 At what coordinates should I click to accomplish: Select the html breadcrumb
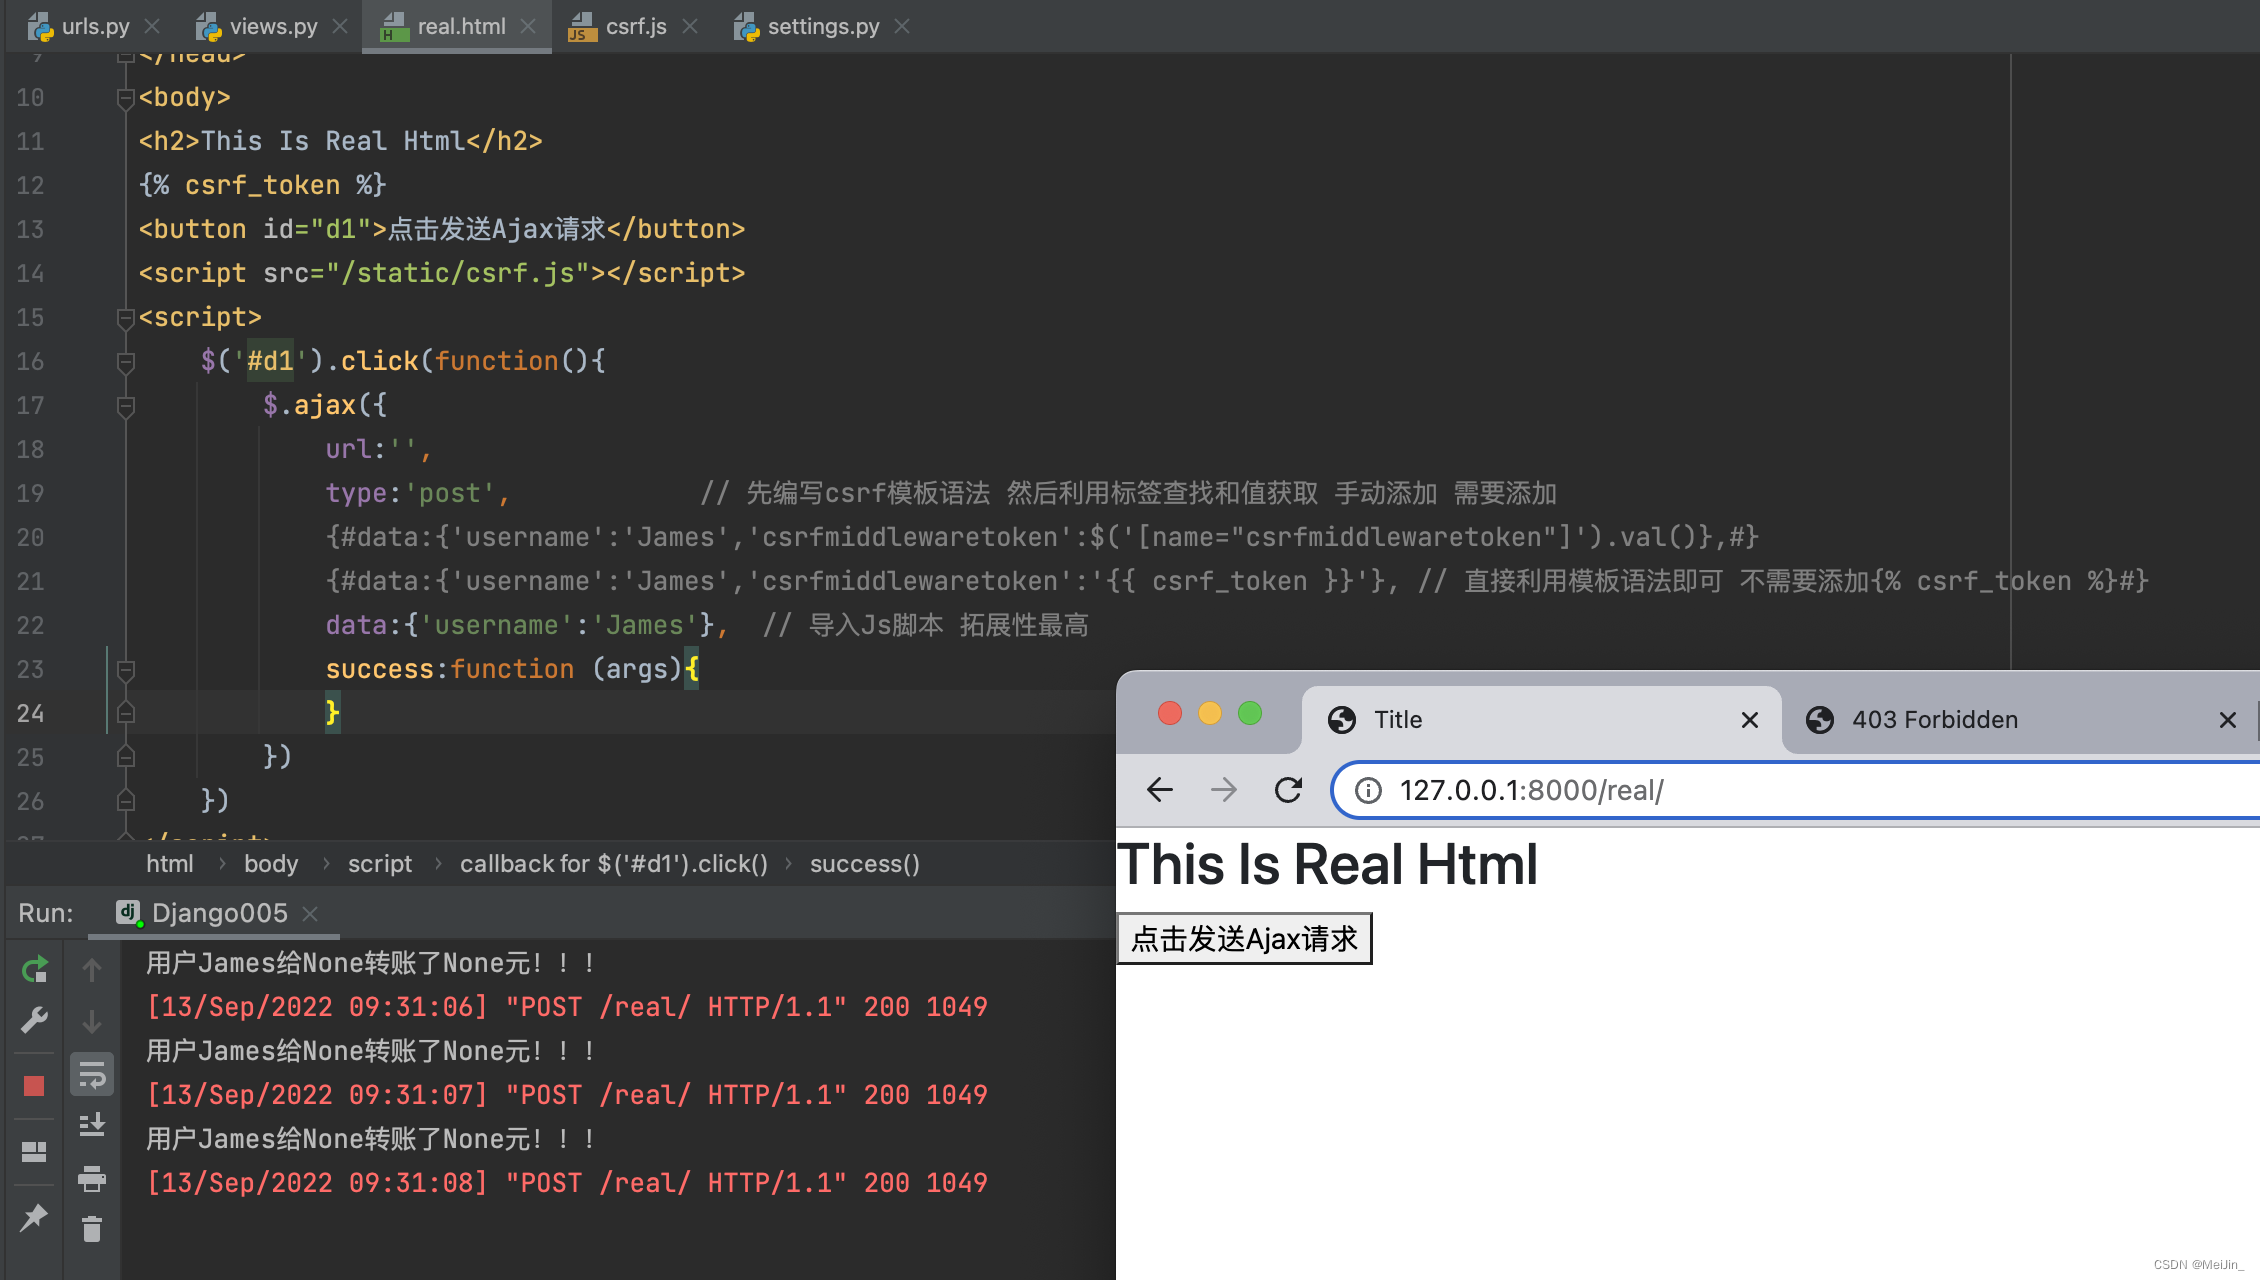tap(170, 864)
